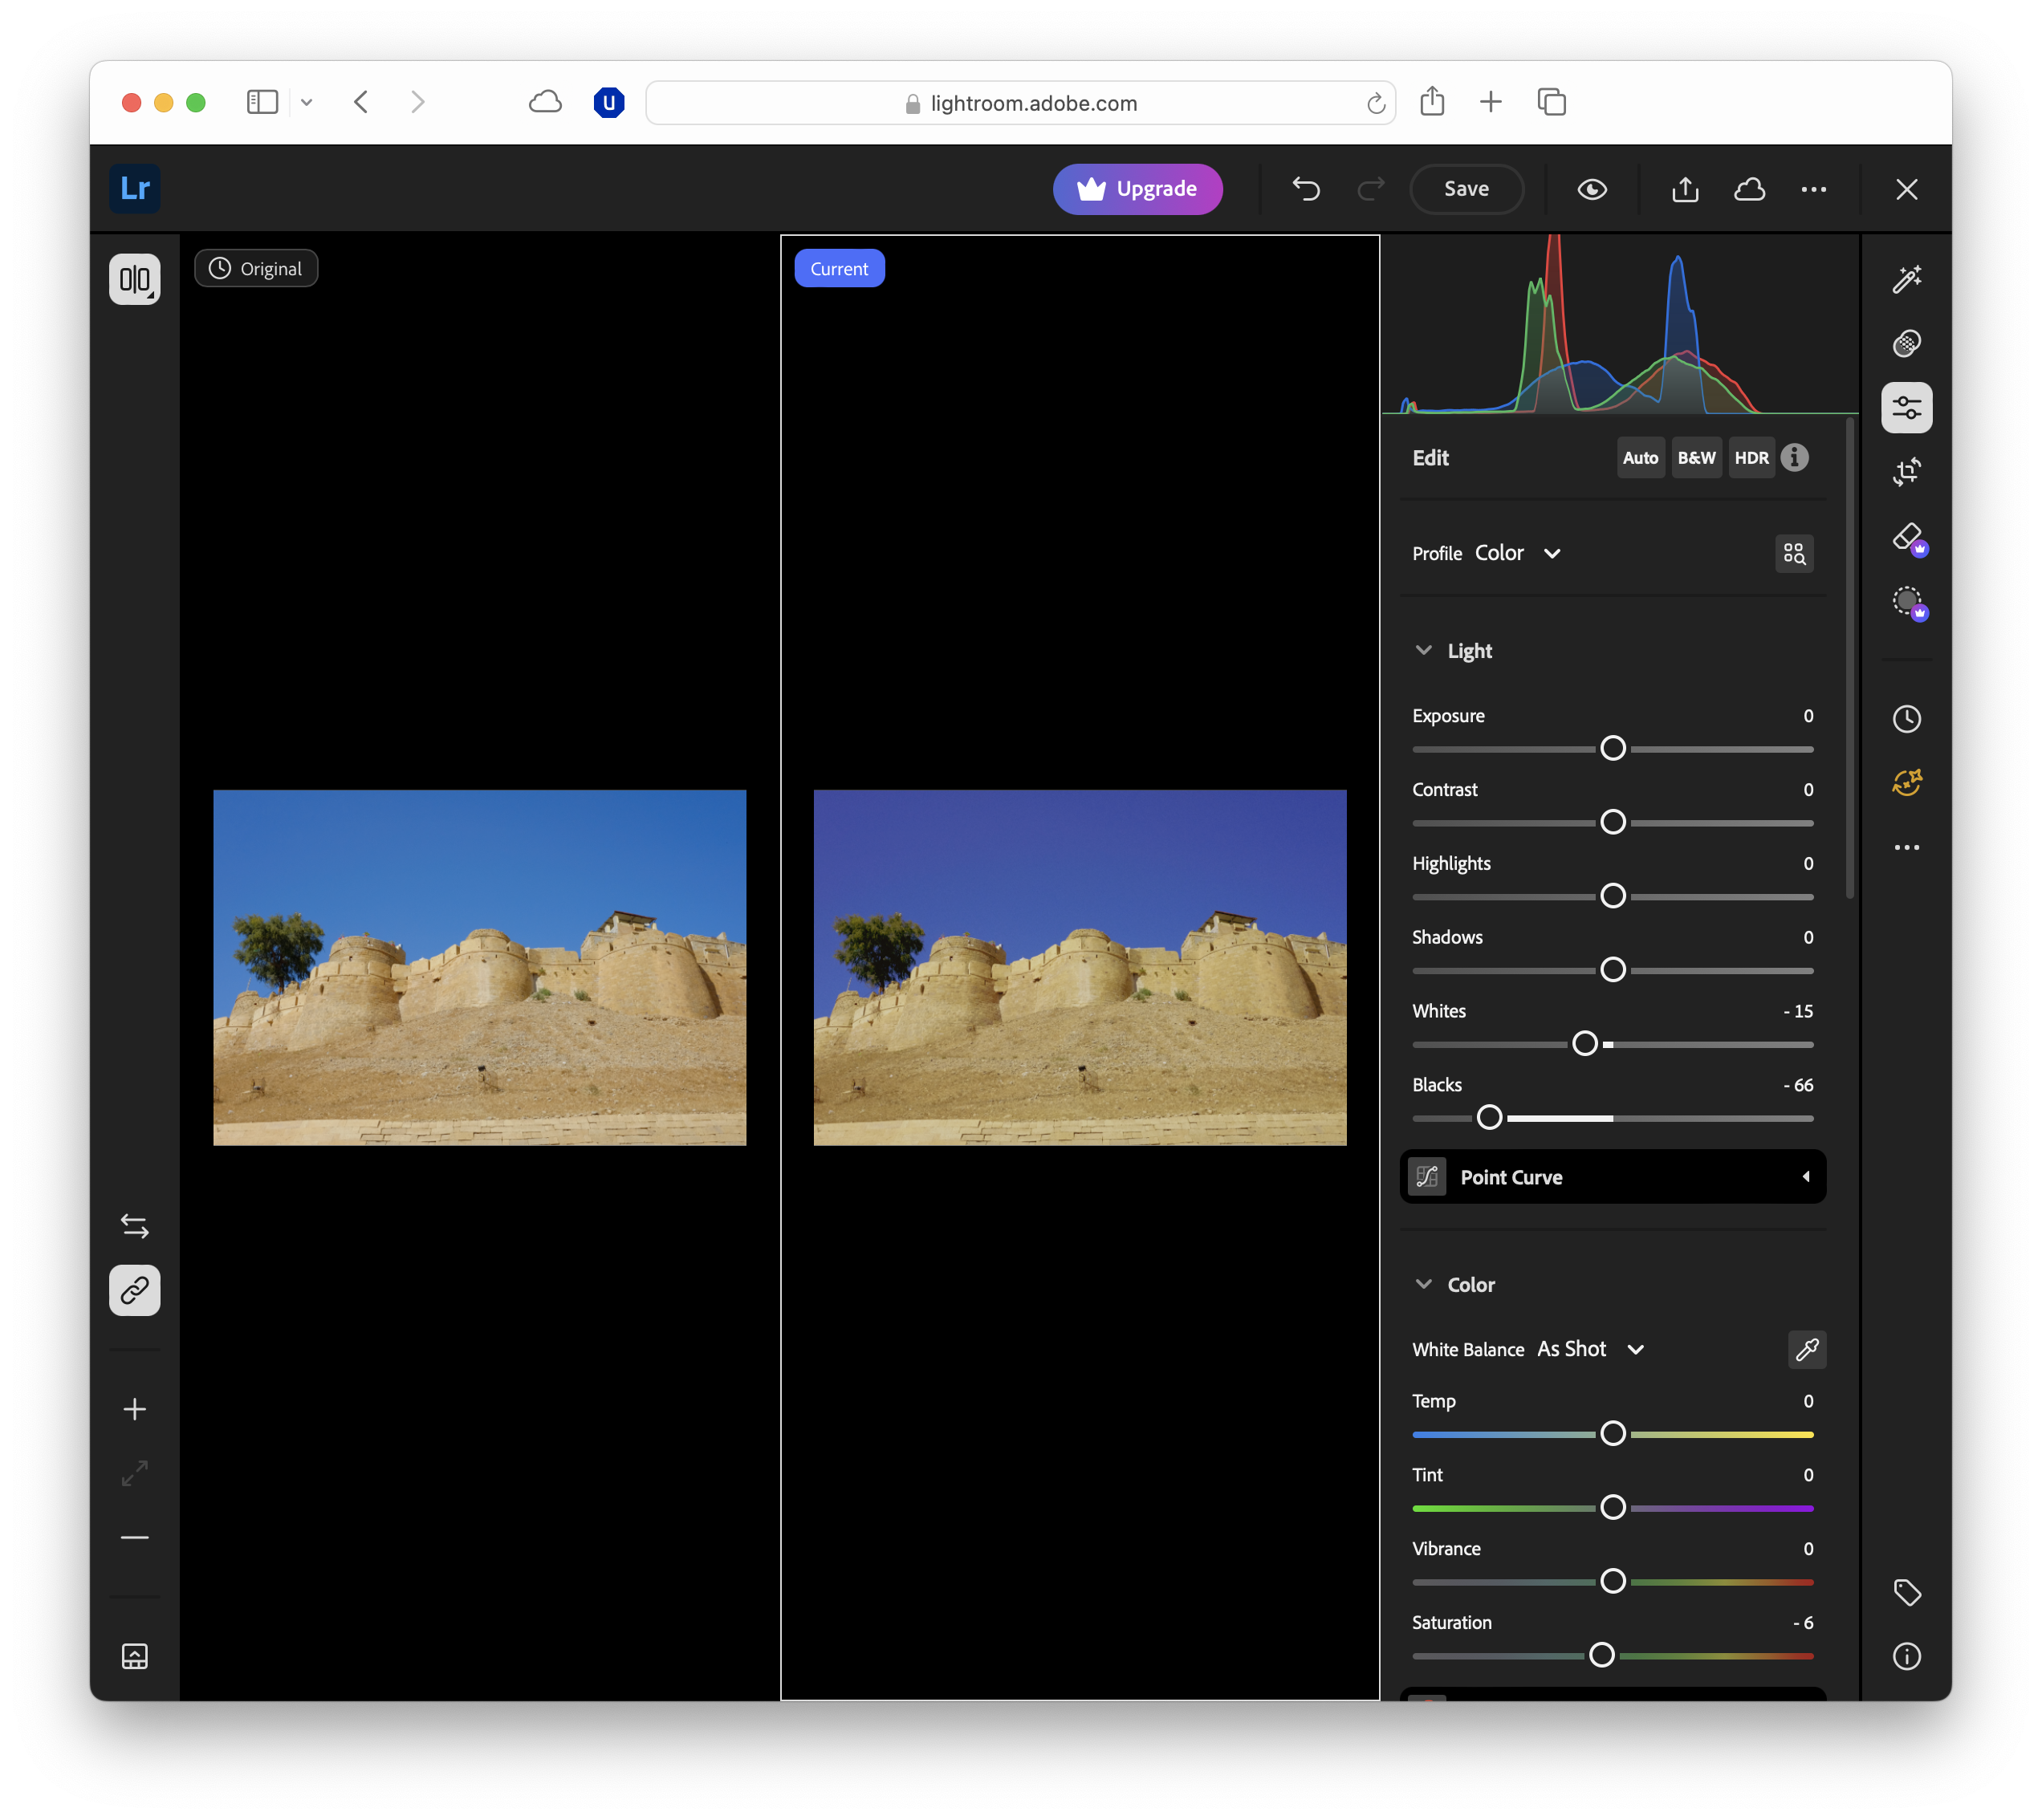Click the Upgrade button

(x=1137, y=189)
